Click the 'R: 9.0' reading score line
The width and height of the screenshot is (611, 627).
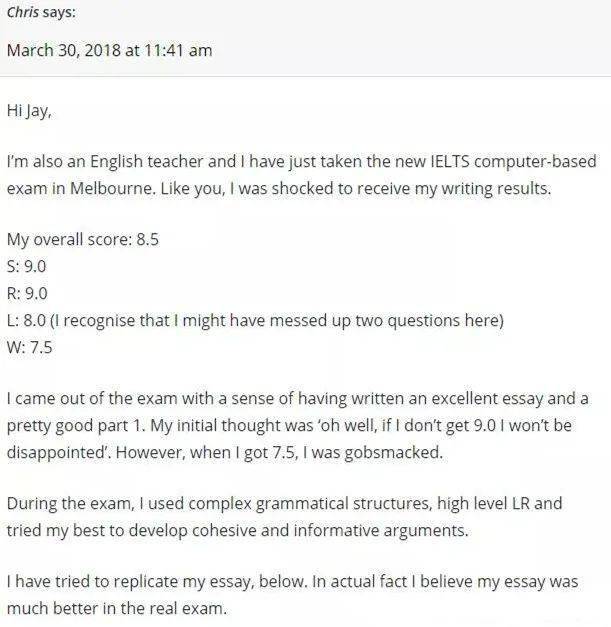[x=27, y=293]
